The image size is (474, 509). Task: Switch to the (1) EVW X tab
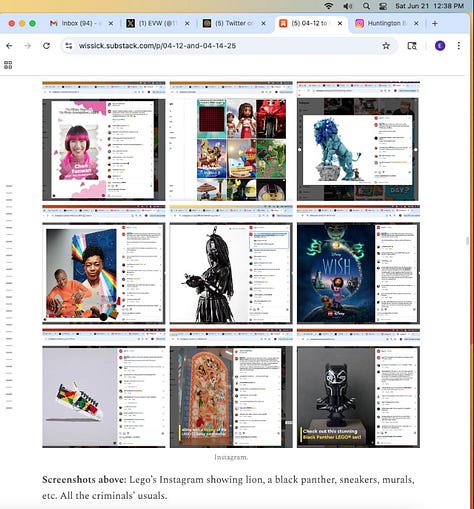pyautogui.click(x=157, y=23)
